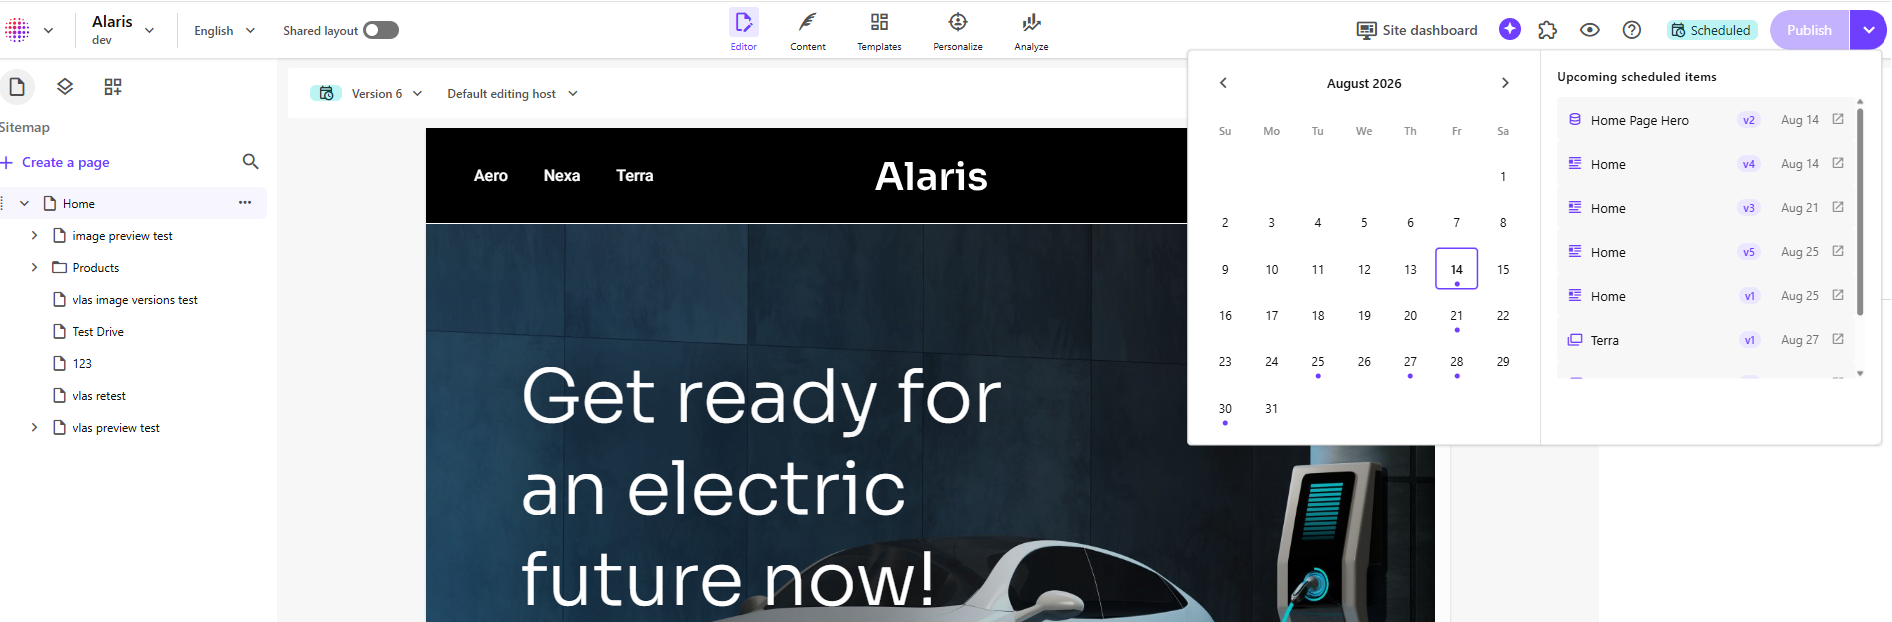Select August 14 in the calendar
Image resolution: width=1892 pixels, height=622 pixels.
click(1457, 269)
